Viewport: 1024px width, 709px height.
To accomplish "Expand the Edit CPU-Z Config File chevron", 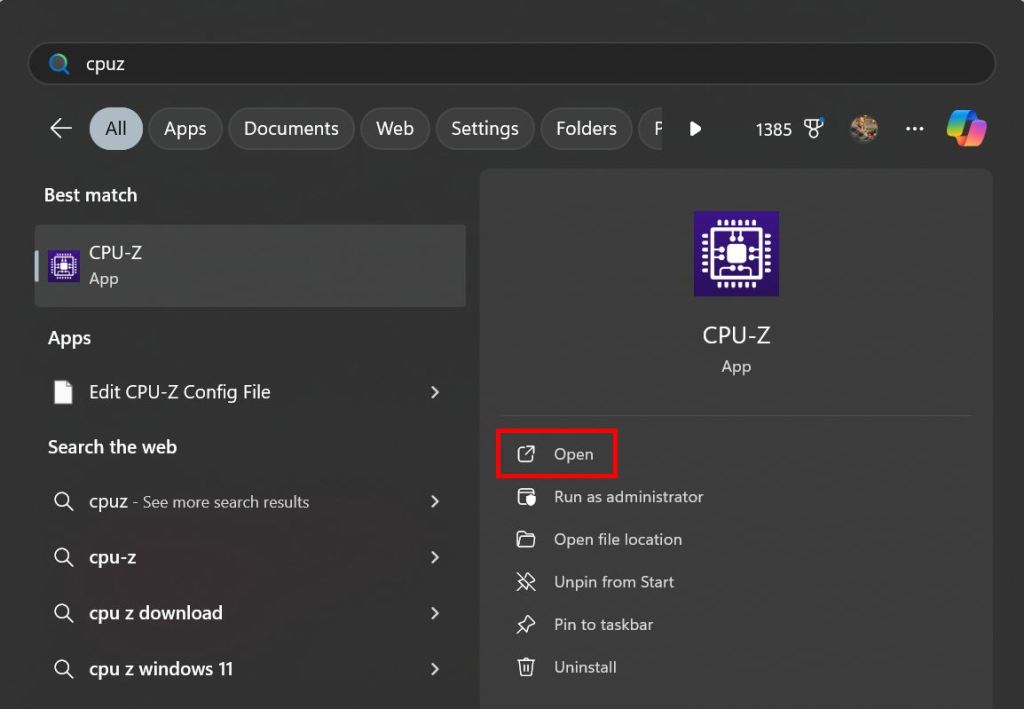I will pos(435,392).
